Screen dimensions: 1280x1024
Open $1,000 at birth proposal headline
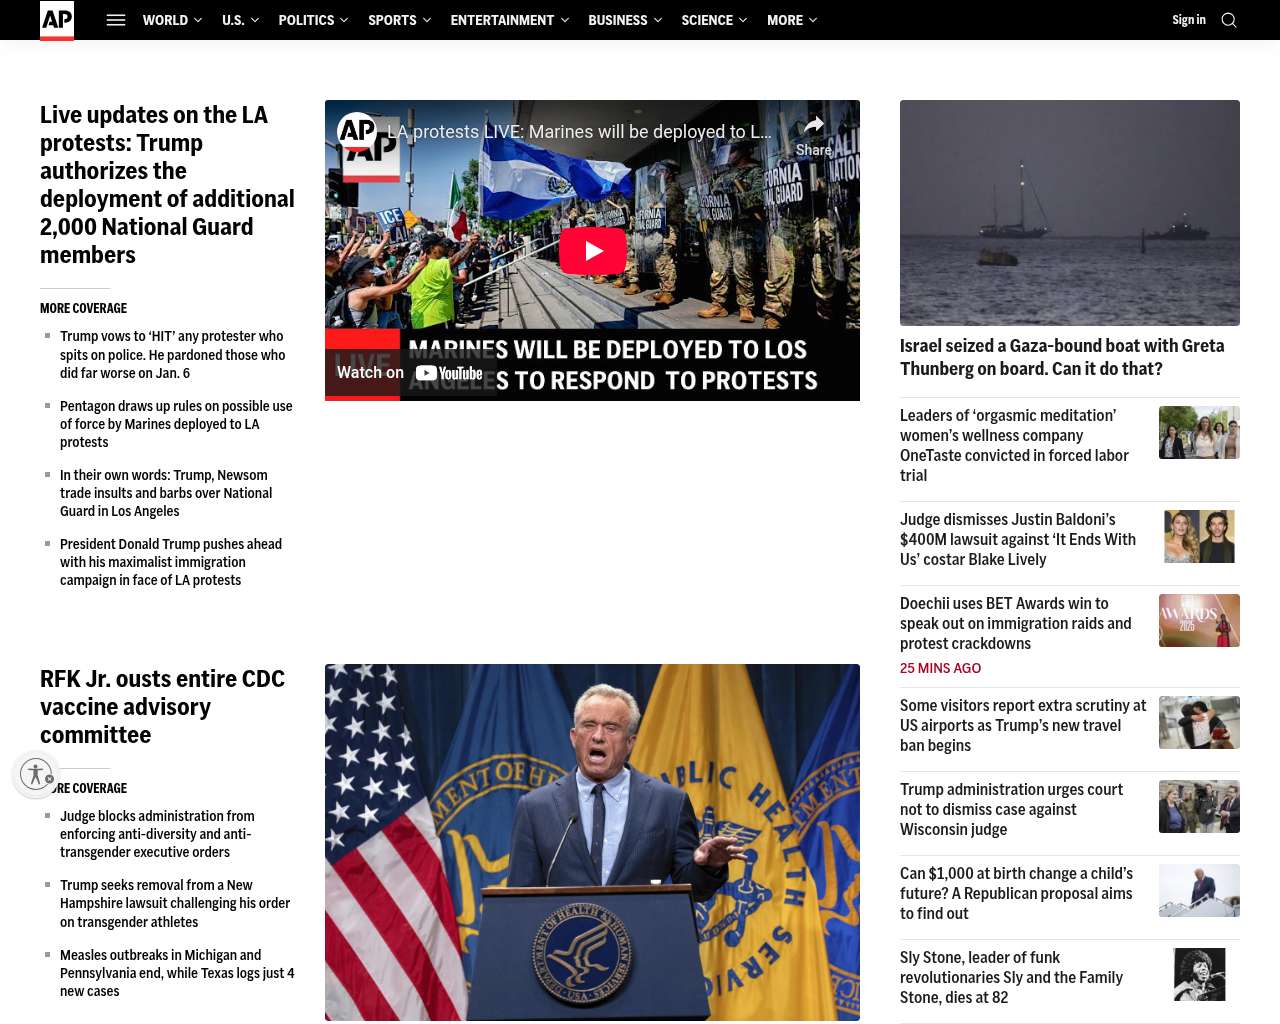pyautogui.click(x=1016, y=893)
